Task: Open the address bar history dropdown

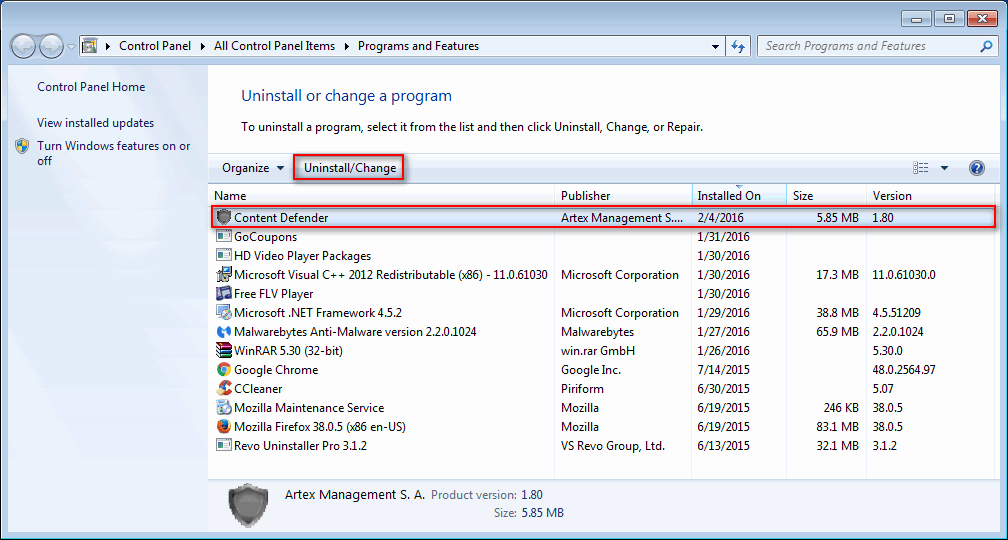Action: click(716, 46)
